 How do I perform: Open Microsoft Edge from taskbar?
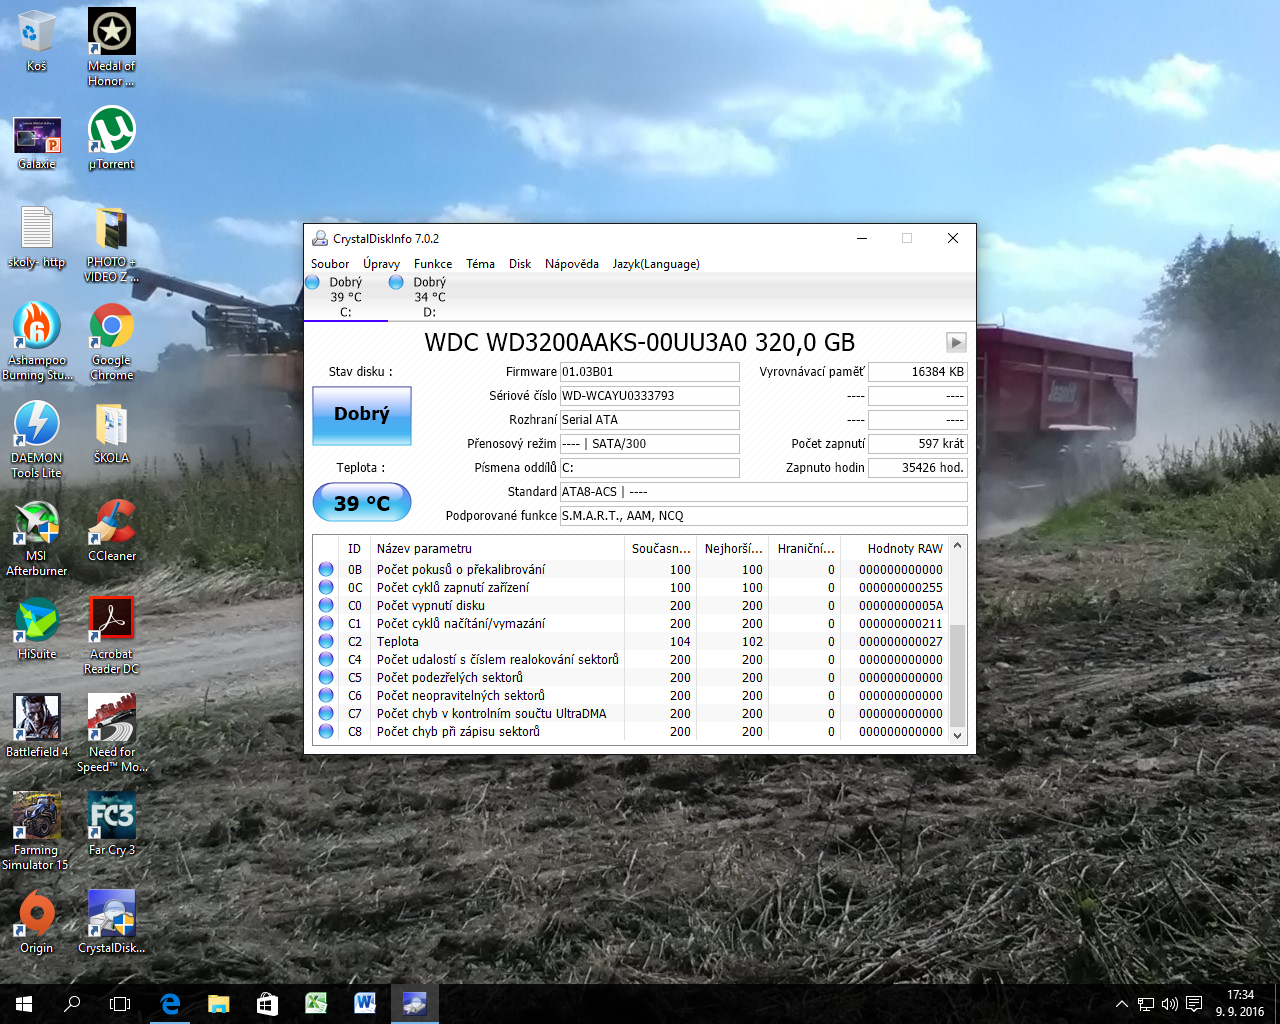coord(170,1003)
